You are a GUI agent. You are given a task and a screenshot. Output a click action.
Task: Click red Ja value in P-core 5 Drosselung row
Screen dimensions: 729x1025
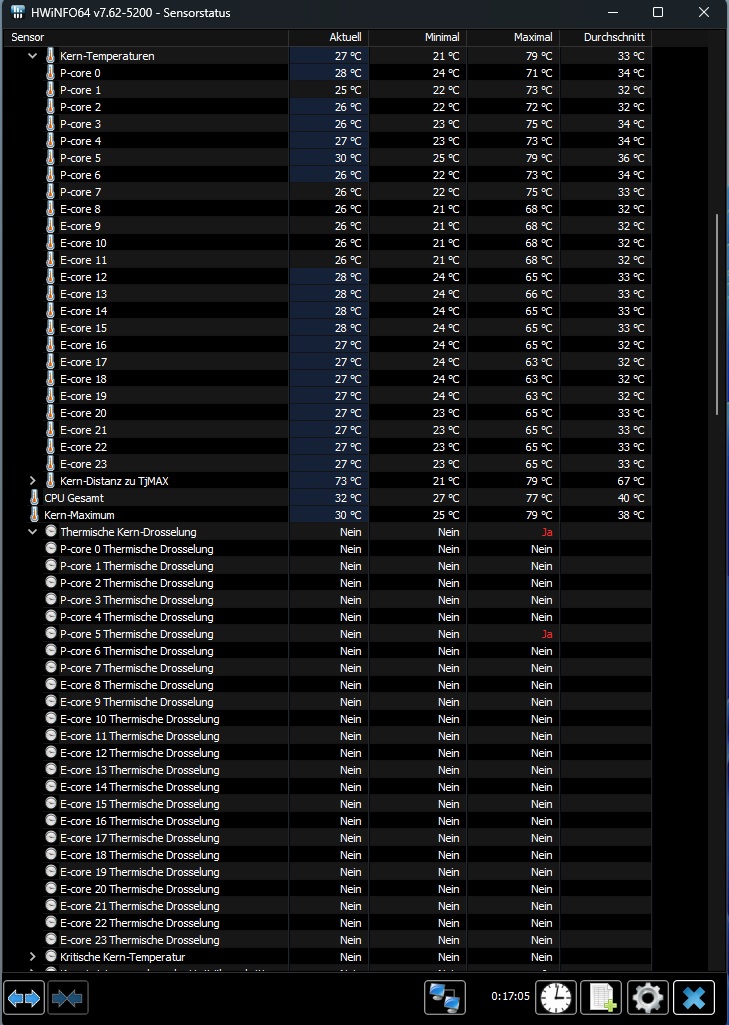(x=547, y=634)
